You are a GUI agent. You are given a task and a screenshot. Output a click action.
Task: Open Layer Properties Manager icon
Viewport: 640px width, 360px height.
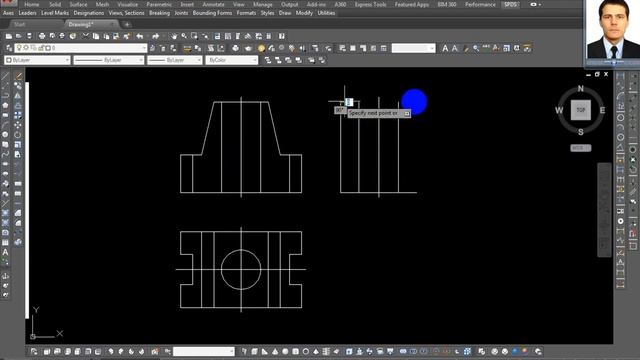click(x=9, y=48)
